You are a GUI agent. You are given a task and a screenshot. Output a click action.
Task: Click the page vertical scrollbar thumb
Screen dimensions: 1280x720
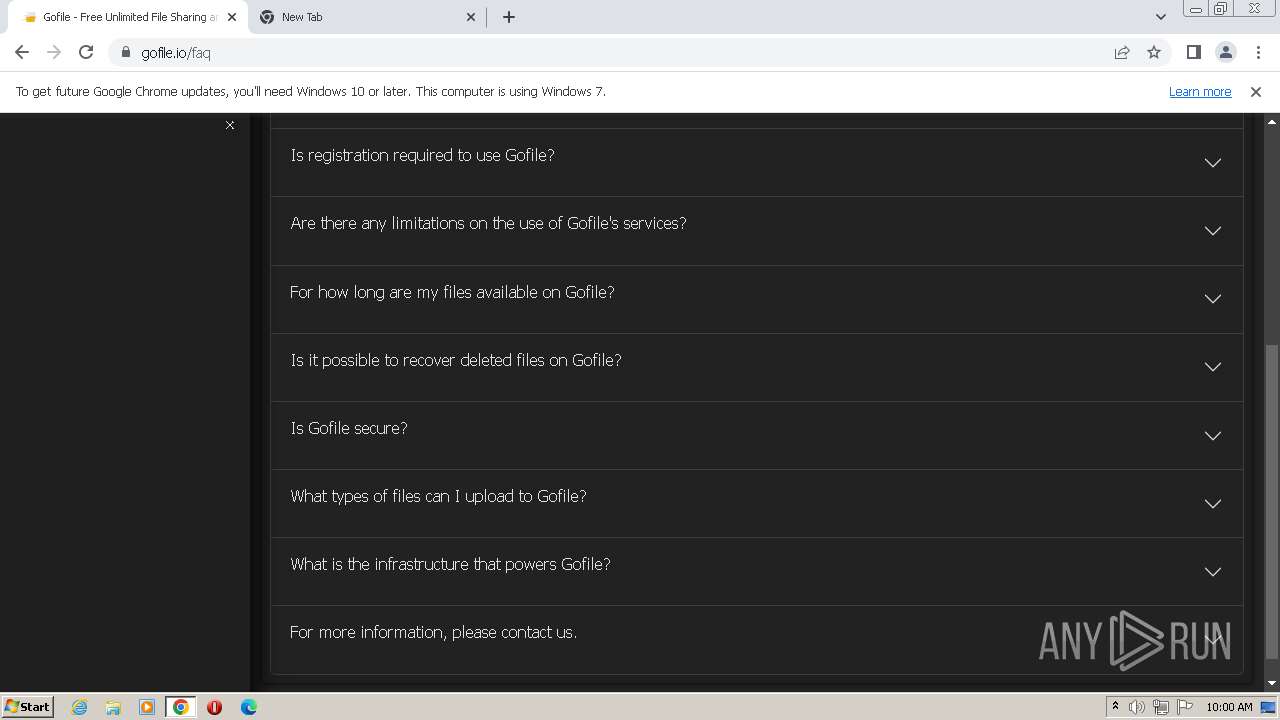point(1272,502)
